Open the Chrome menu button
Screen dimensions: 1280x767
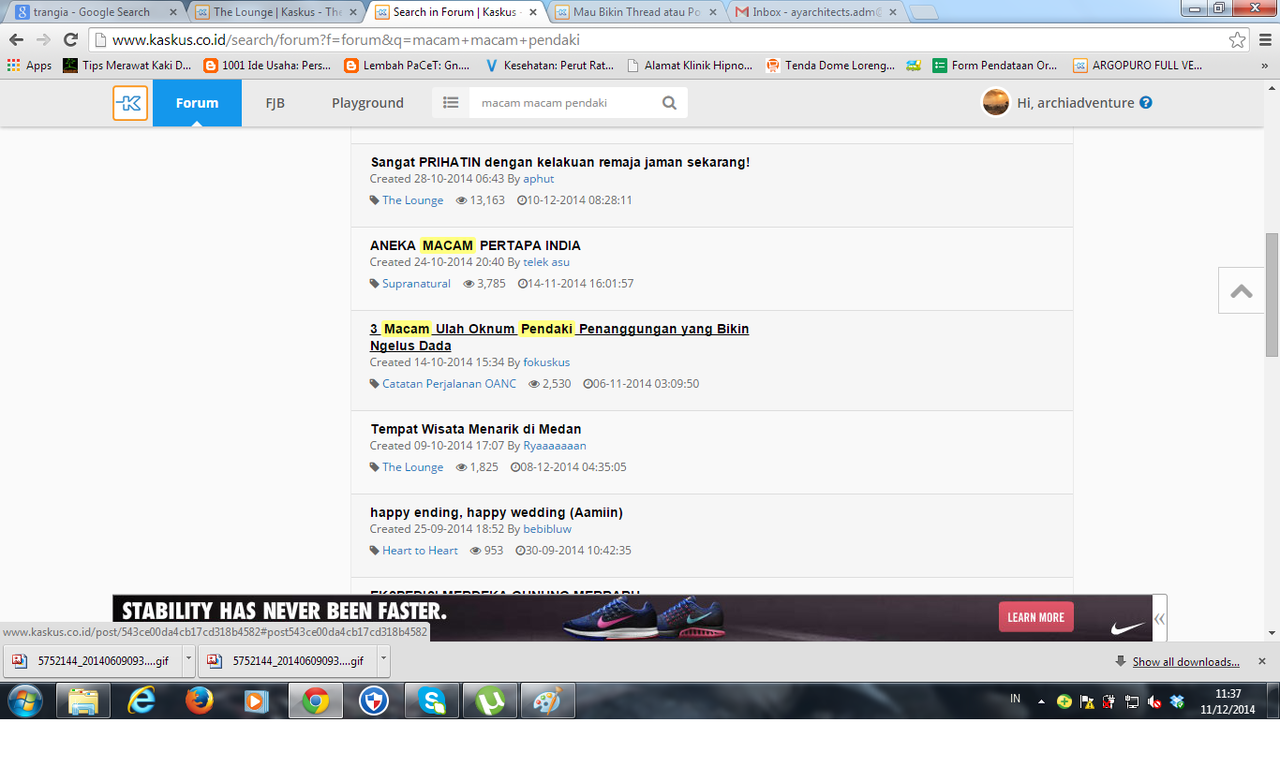tap(1265, 40)
